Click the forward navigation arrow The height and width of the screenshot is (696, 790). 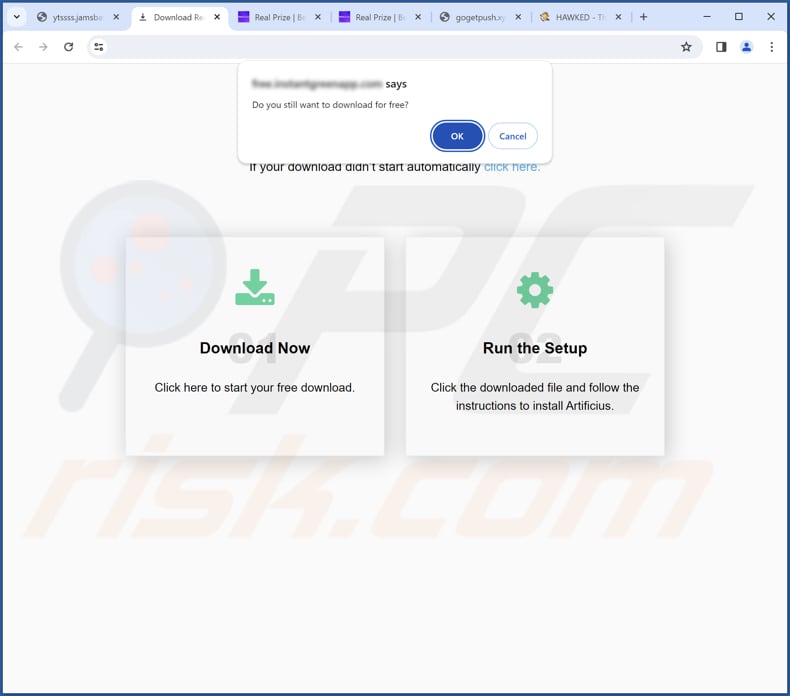(x=43, y=47)
